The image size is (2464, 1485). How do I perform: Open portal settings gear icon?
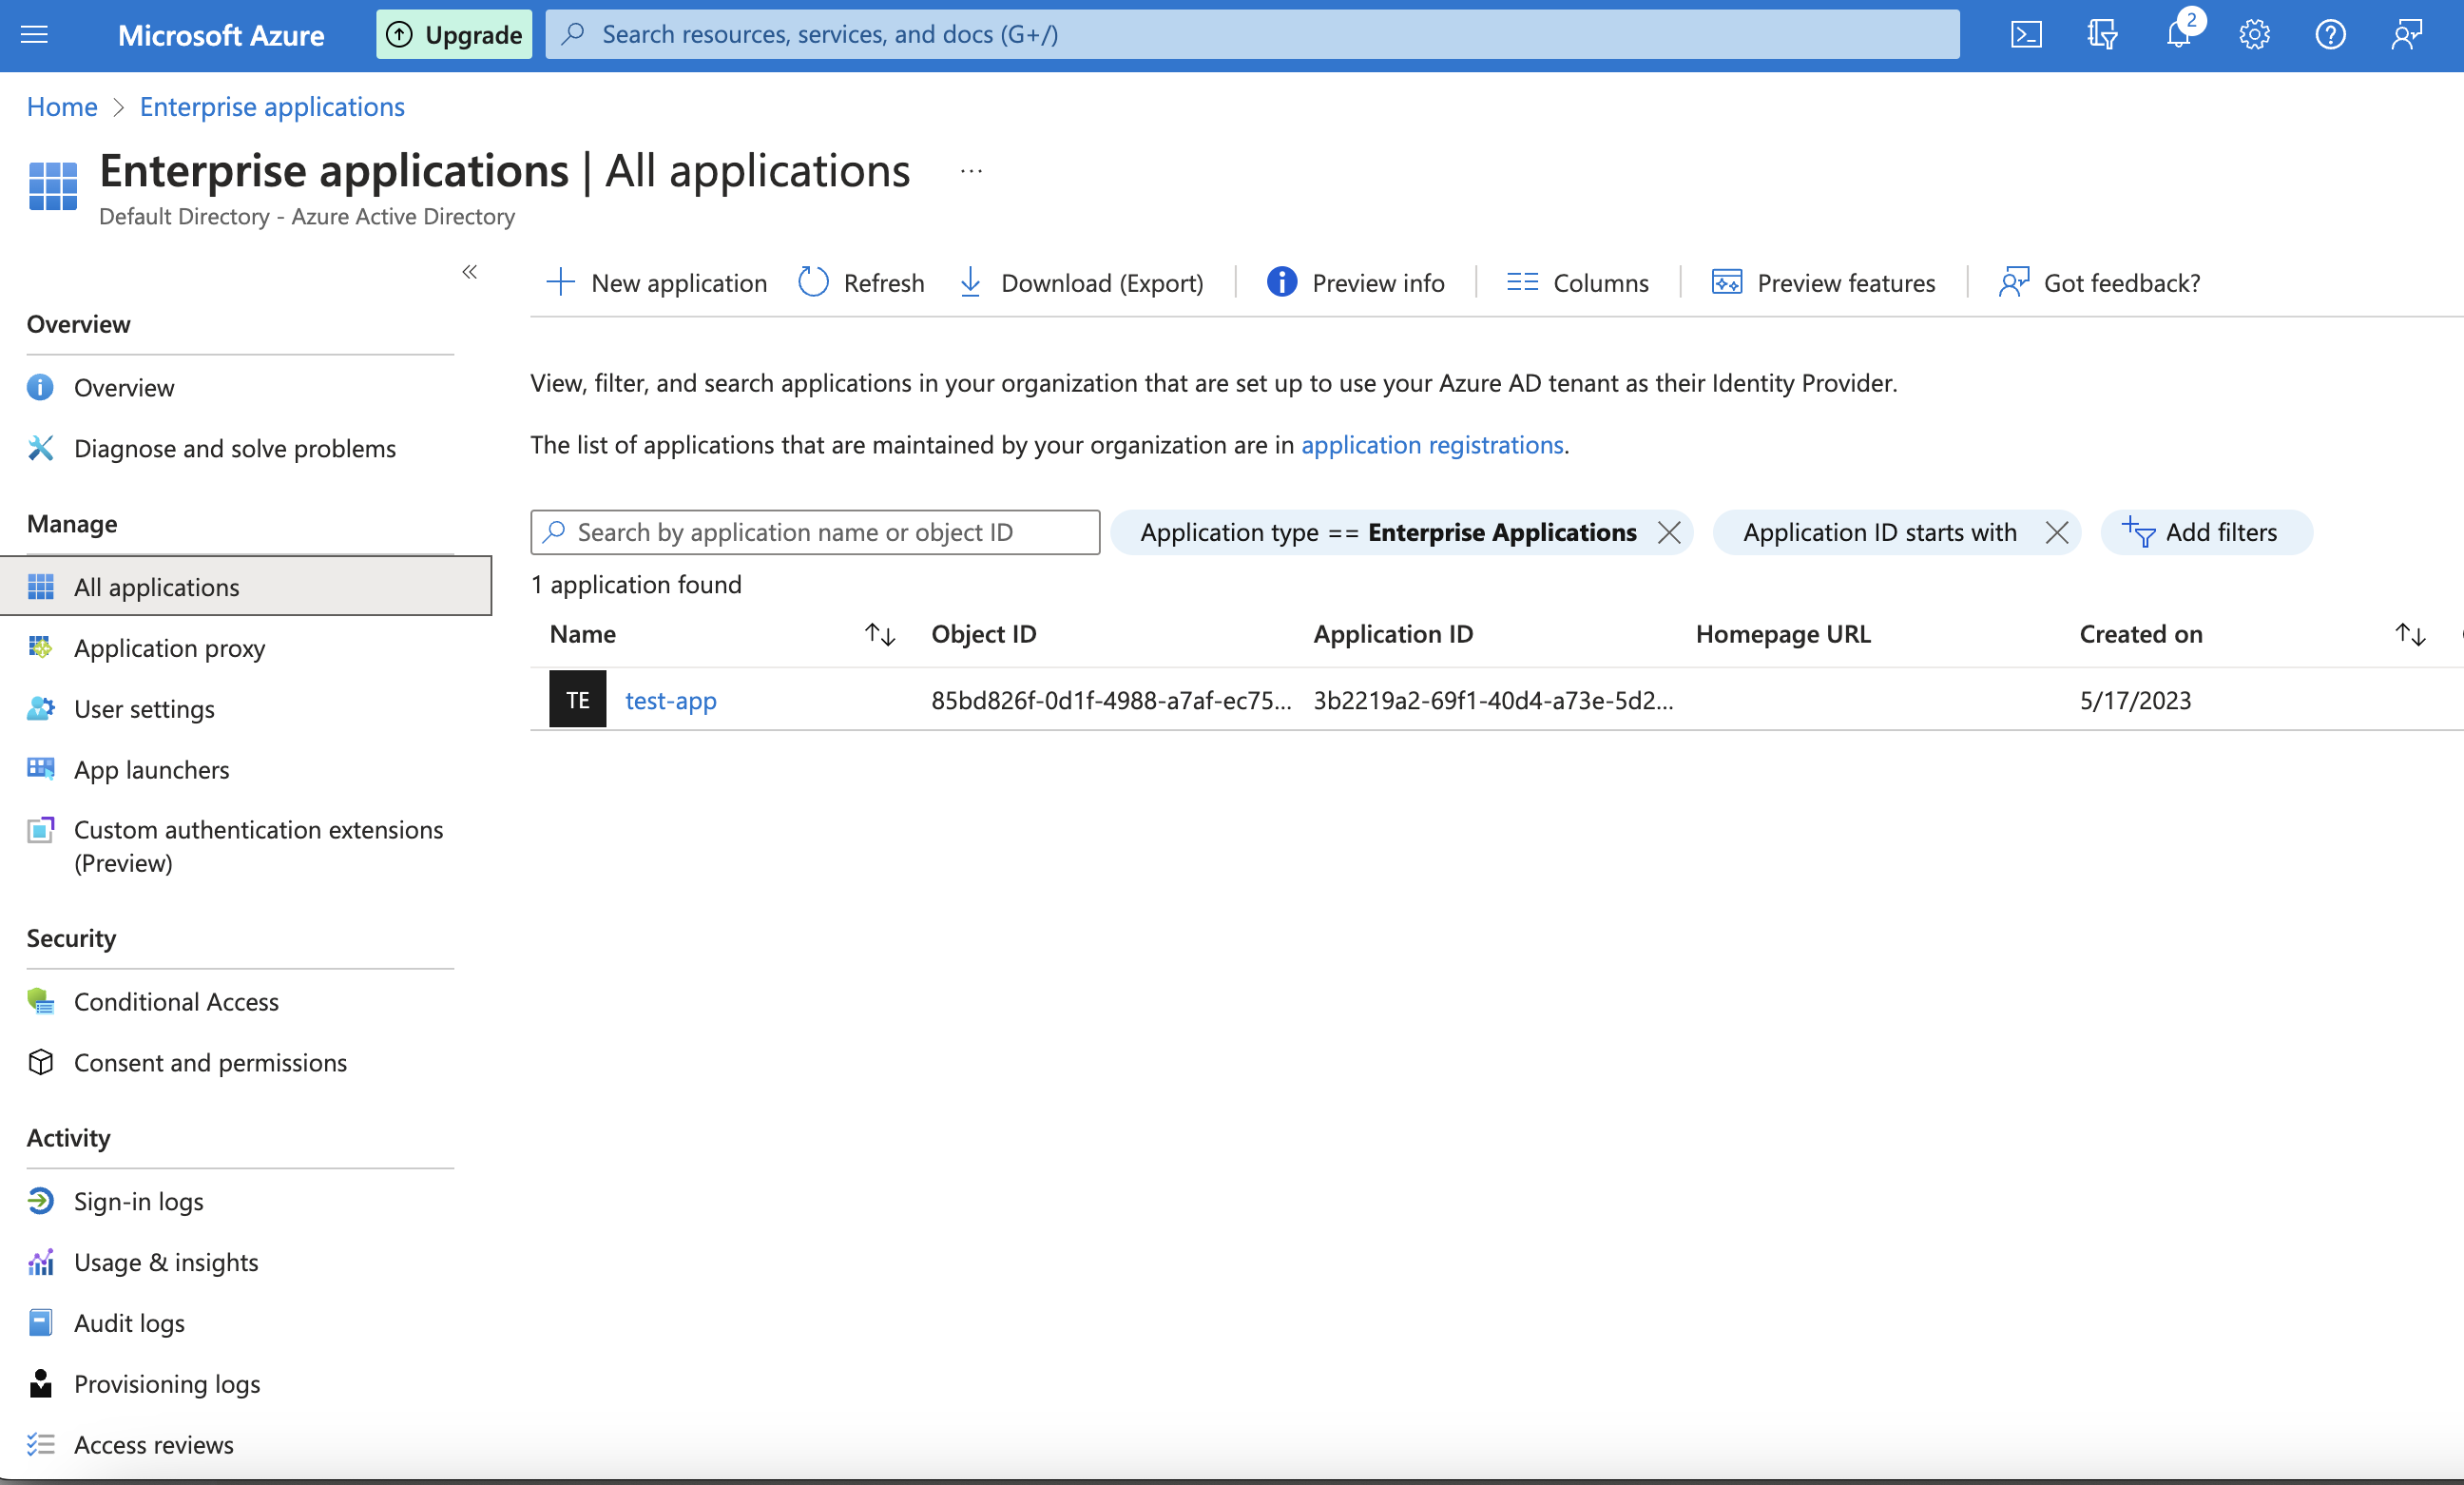2254,35
